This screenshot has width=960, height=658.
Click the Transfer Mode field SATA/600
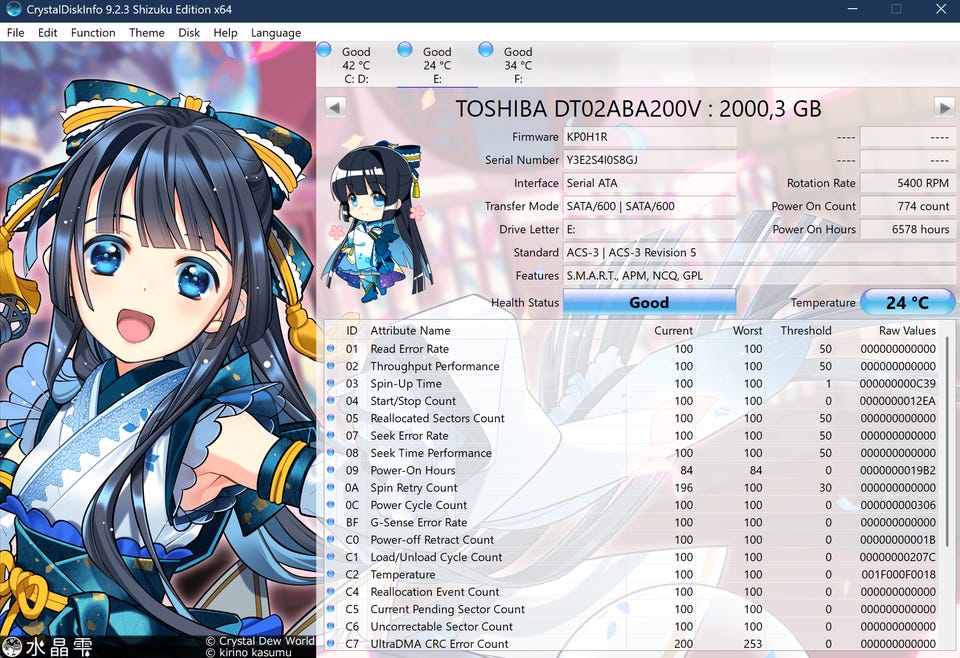pyautogui.click(x=649, y=206)
